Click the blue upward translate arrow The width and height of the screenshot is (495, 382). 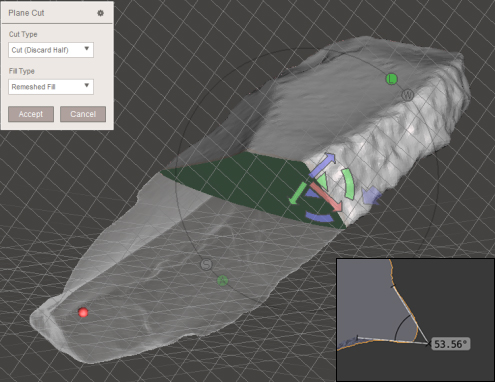pyautogui.click(x=322, y=164)
